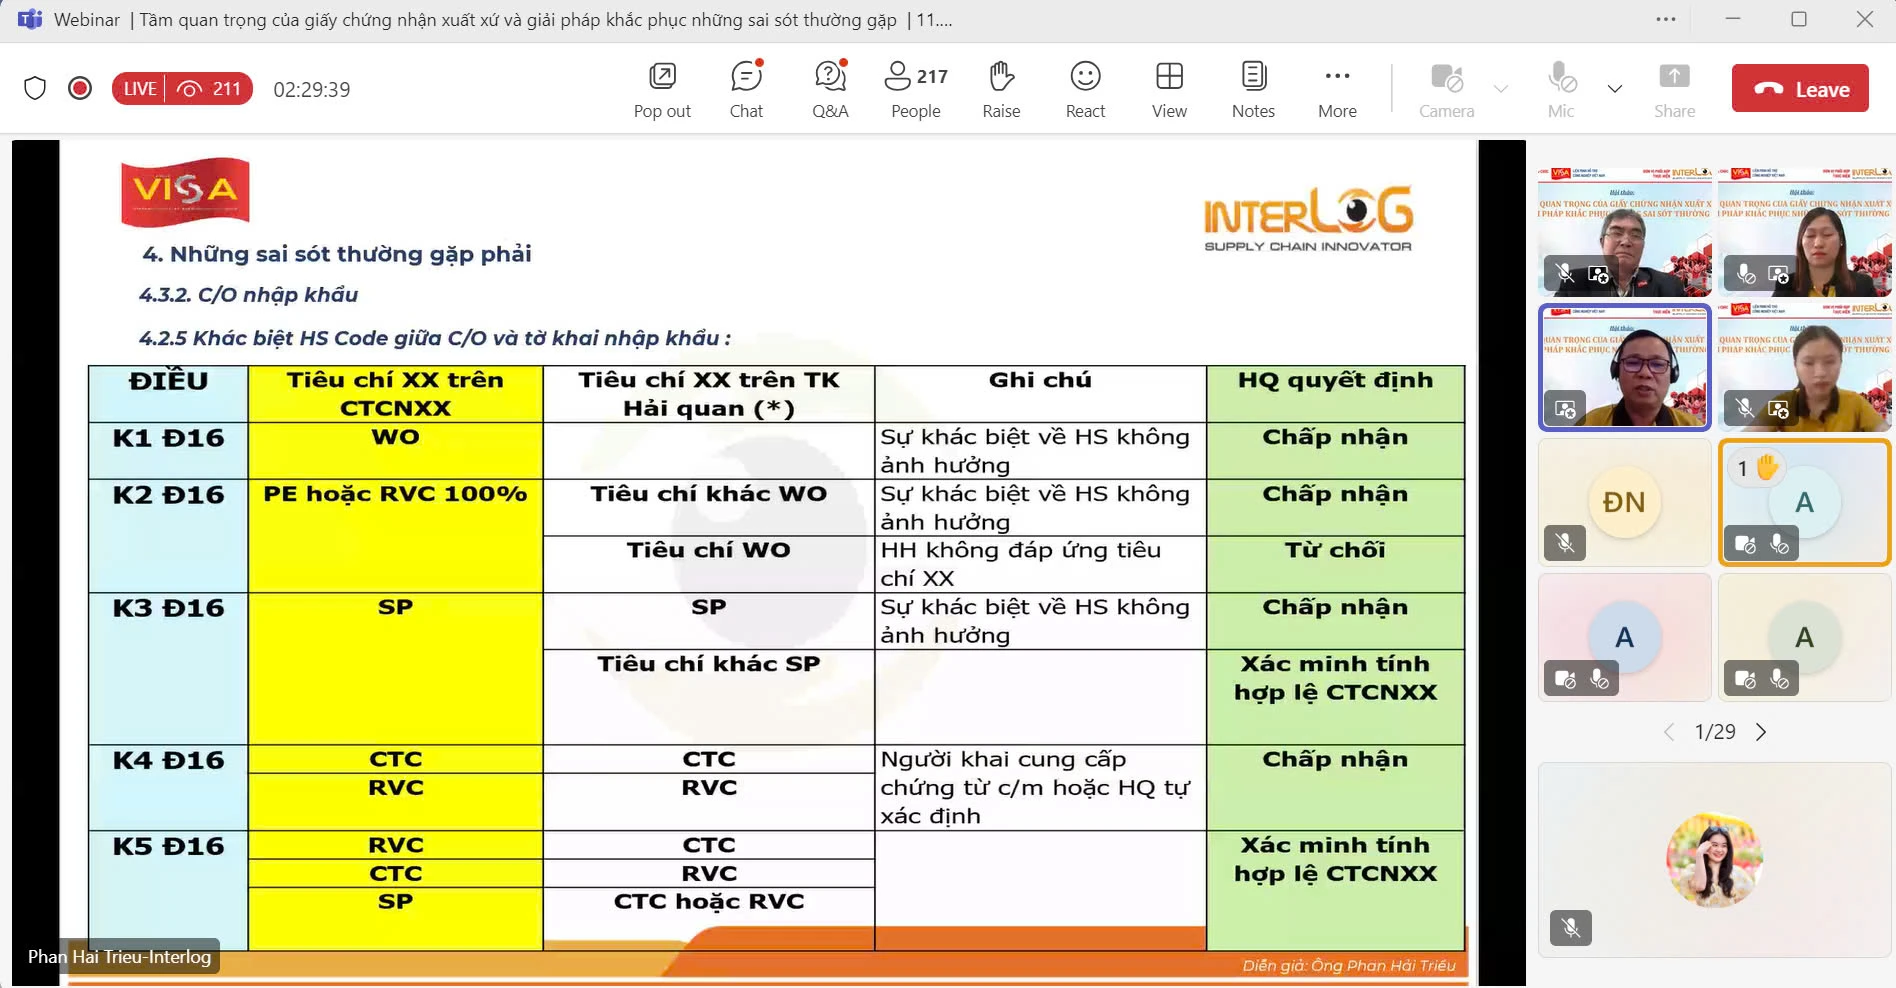Select top-left man in suit video
Viewport: 1896px width, 988px height.
(x=1624, y=232)
